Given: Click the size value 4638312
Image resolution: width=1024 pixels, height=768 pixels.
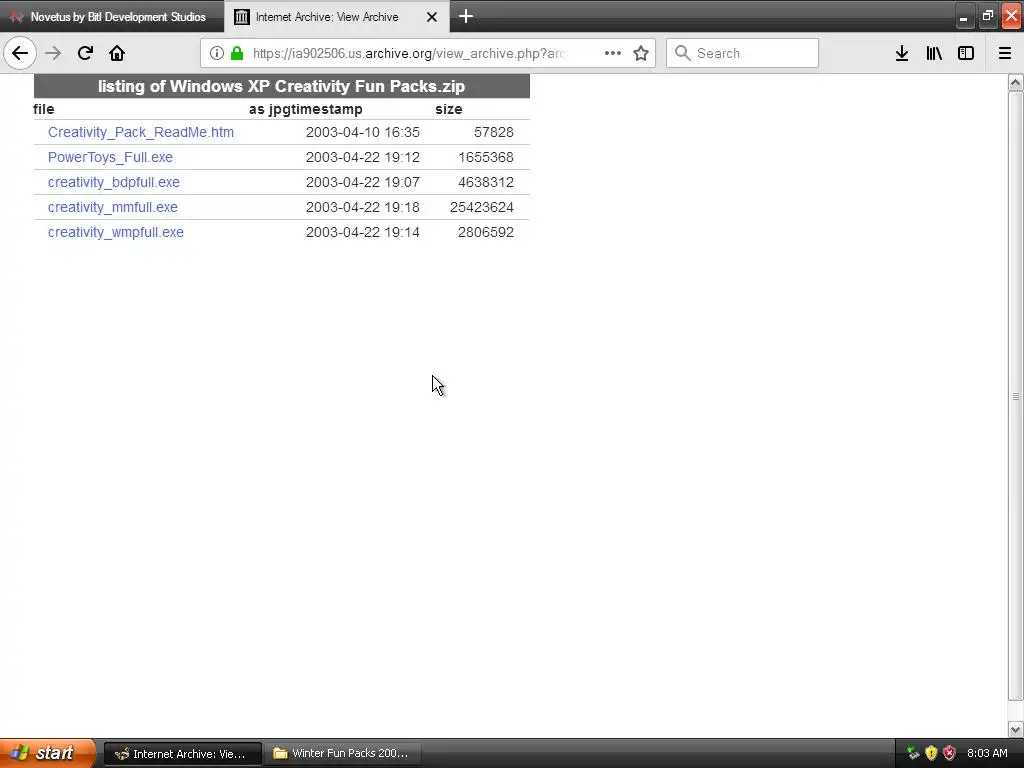Looking at the screenshot, I should (x=486, y=182).
